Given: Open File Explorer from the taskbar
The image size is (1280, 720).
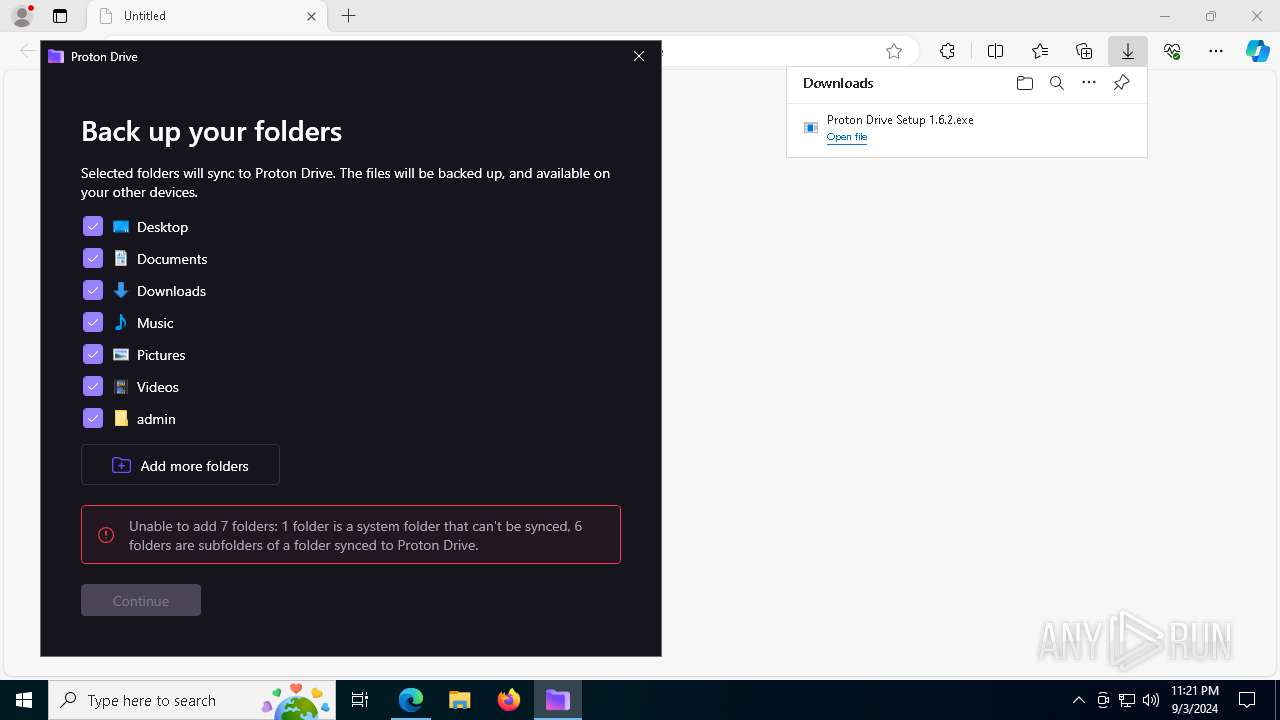Looking at the screenshot, I should pyautogui.click(x=459, y=700).
